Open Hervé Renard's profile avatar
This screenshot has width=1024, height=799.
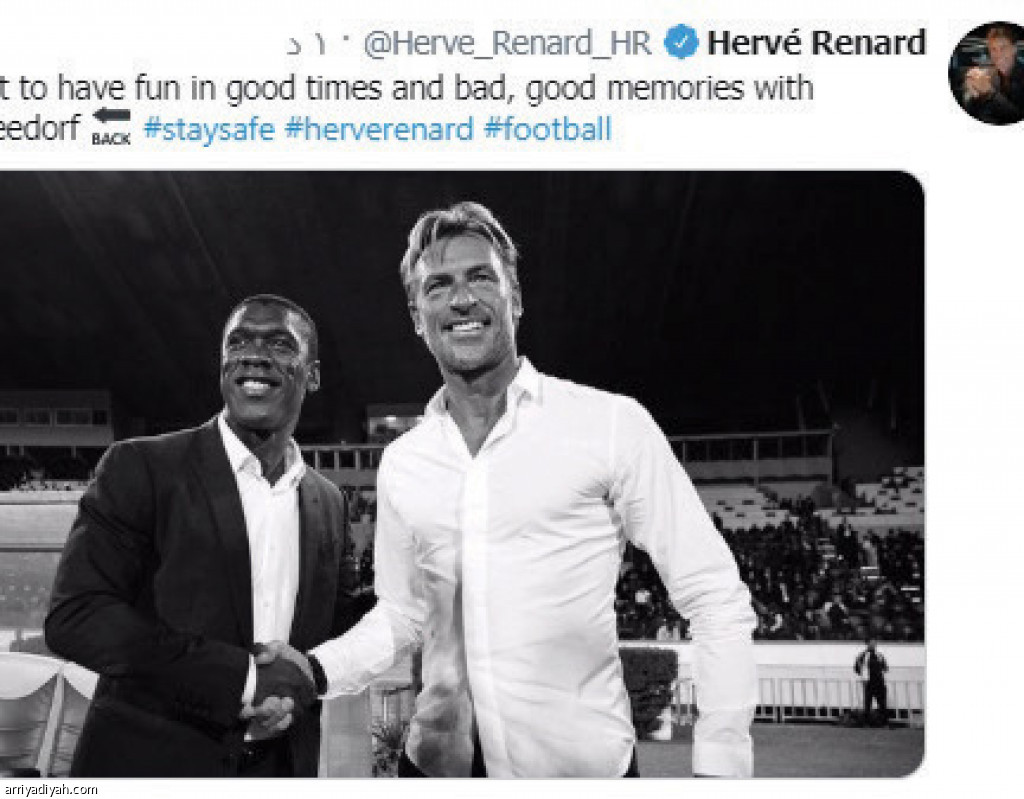tap(986, 73)
